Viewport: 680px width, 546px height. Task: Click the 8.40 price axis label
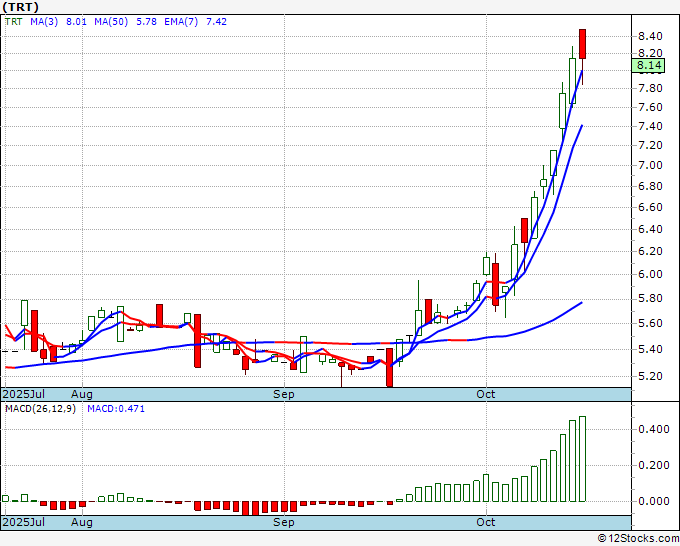pos(650,36)
